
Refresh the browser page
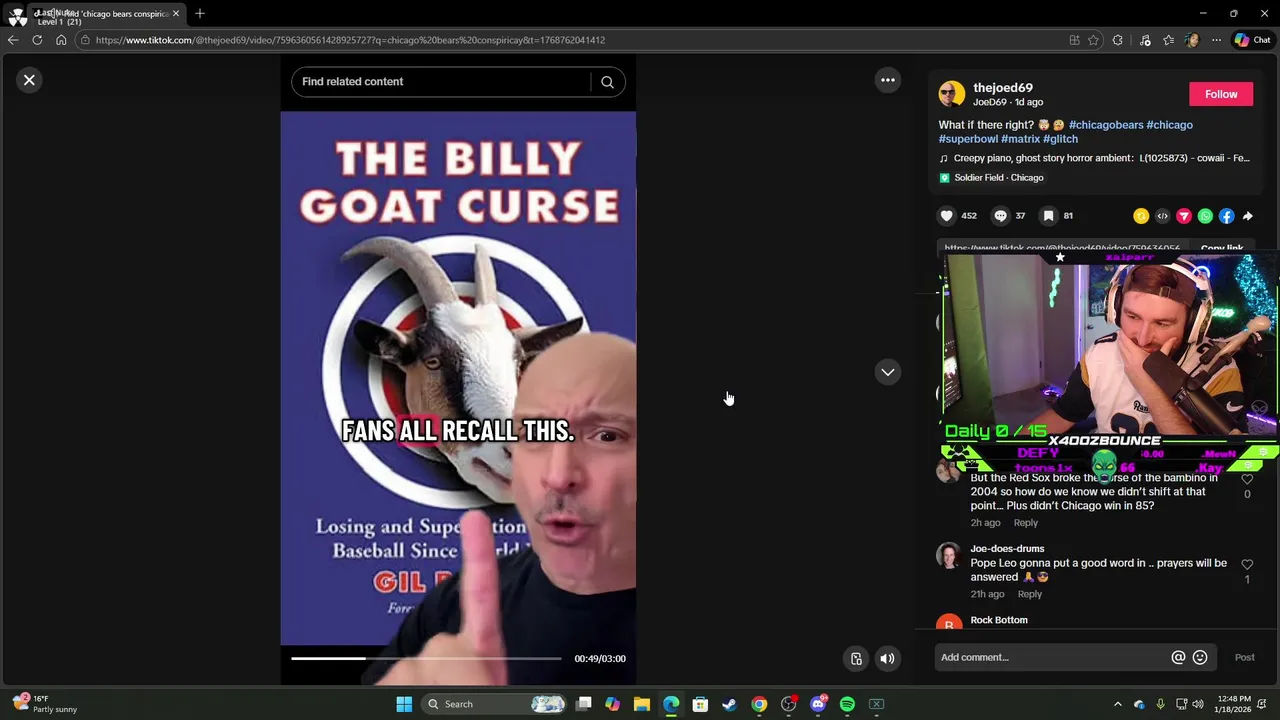tap(37, 40)
